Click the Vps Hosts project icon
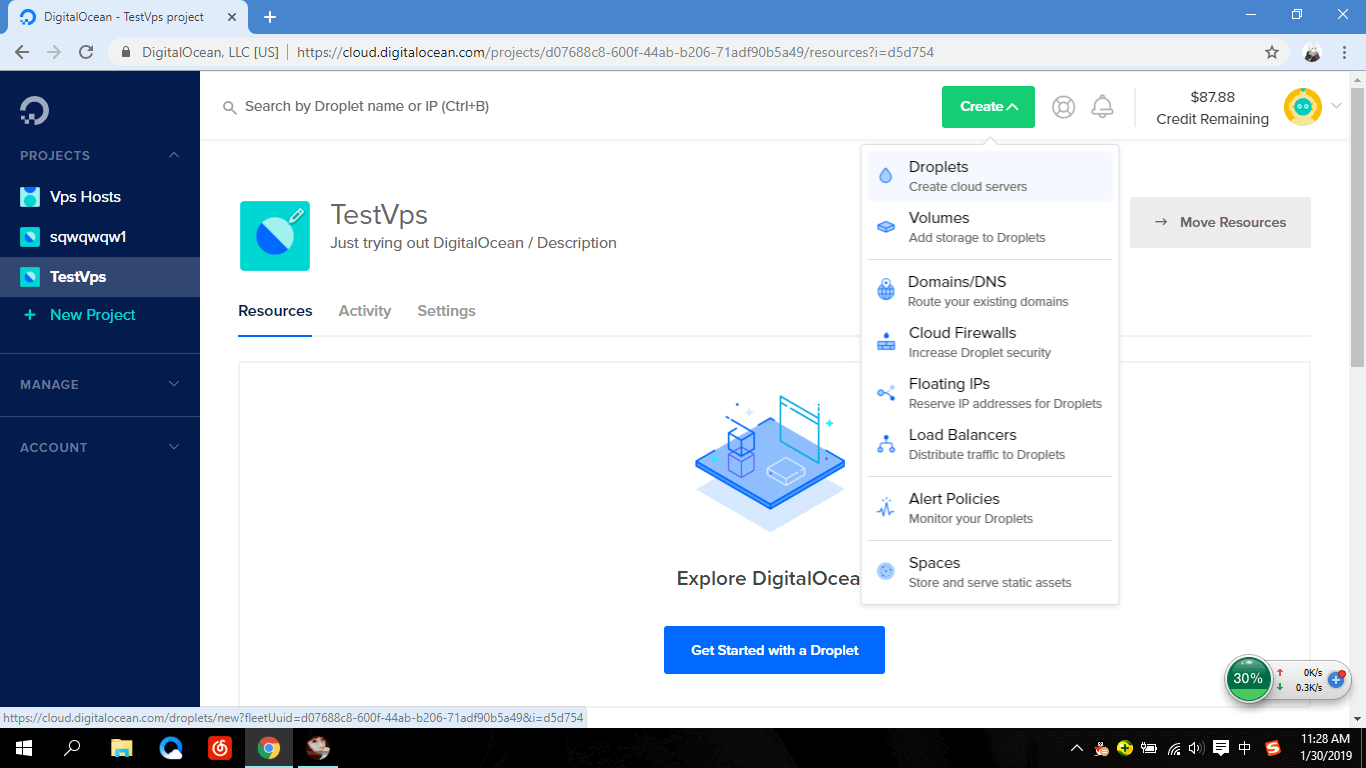 coord(31,197)
